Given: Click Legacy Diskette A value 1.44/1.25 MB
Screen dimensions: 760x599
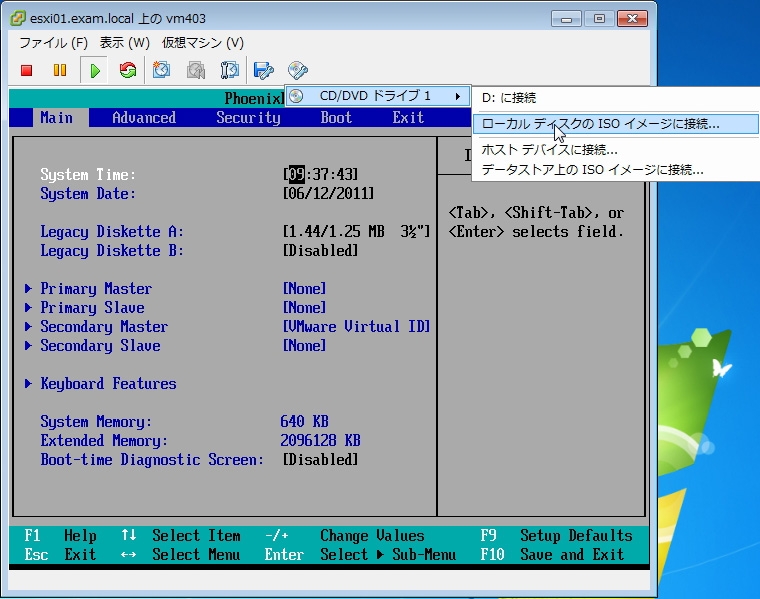Looking at the screenshot, I should (x=356, y=232).
